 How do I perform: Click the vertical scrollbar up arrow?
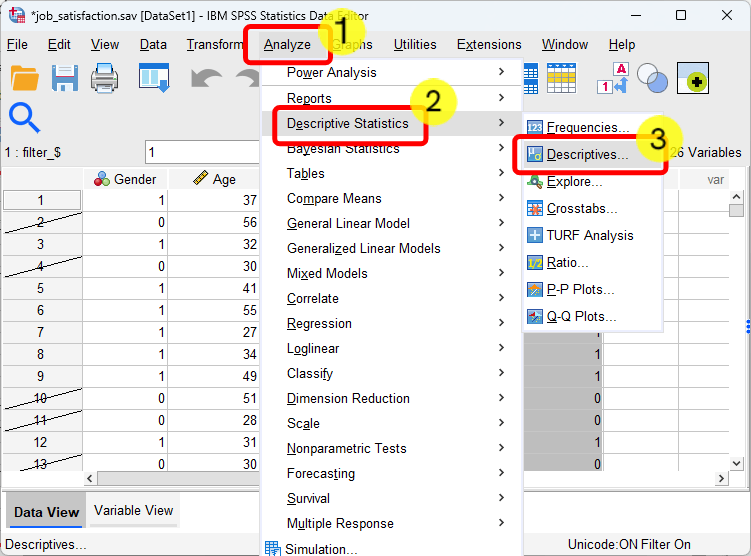tap(736, 197)
